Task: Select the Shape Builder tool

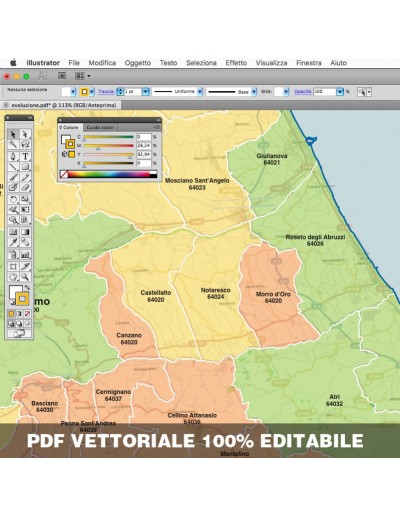Action: [13, 220]
